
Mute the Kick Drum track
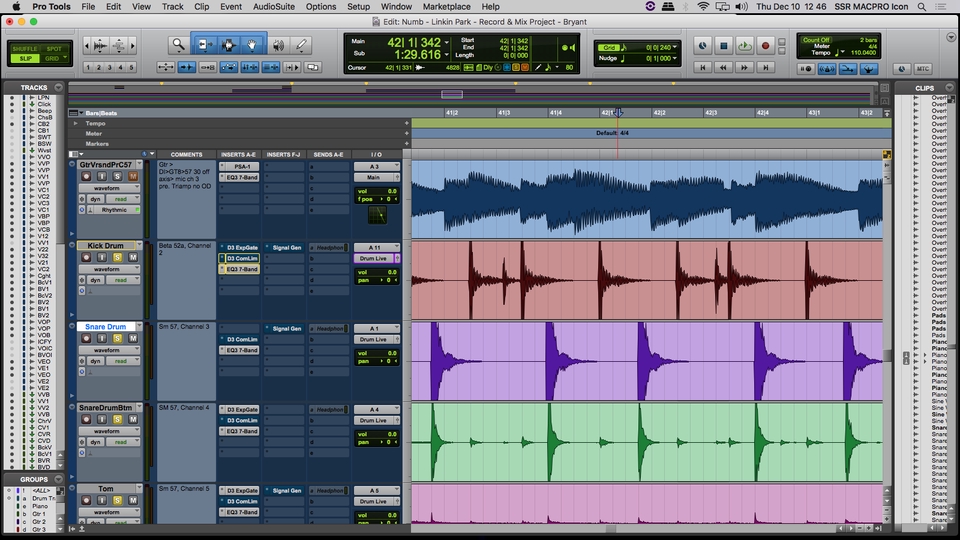pyautogui.click(x=133, y=258)
